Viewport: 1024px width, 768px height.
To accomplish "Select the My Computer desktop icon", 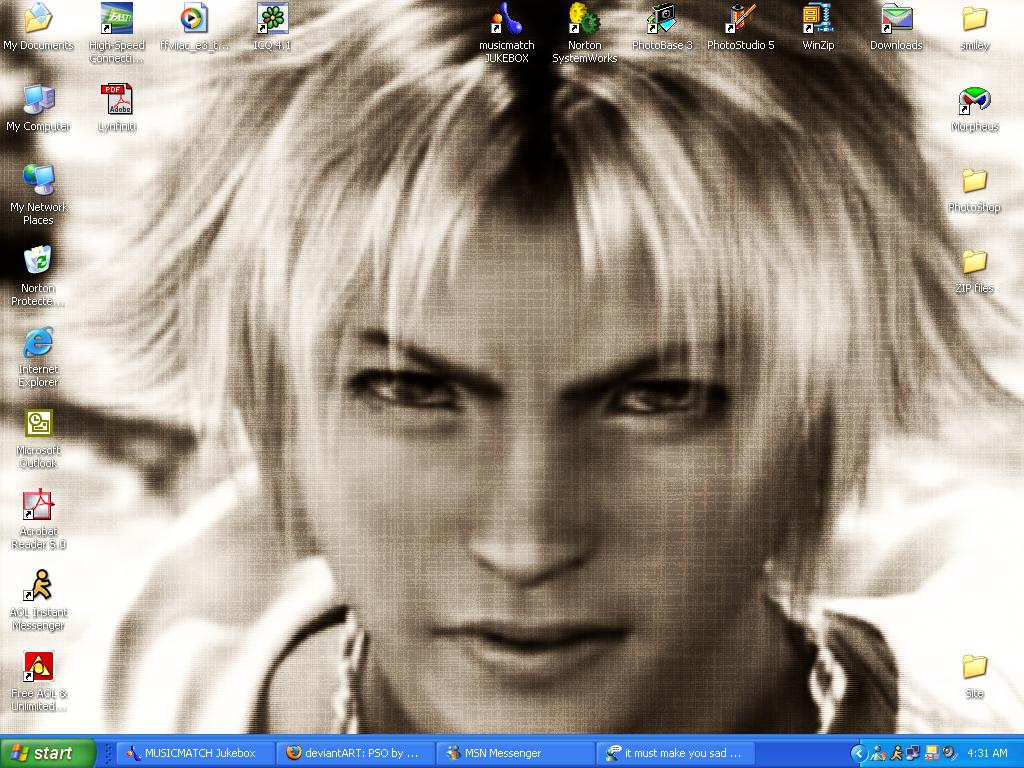I will [x=39, y=99].
